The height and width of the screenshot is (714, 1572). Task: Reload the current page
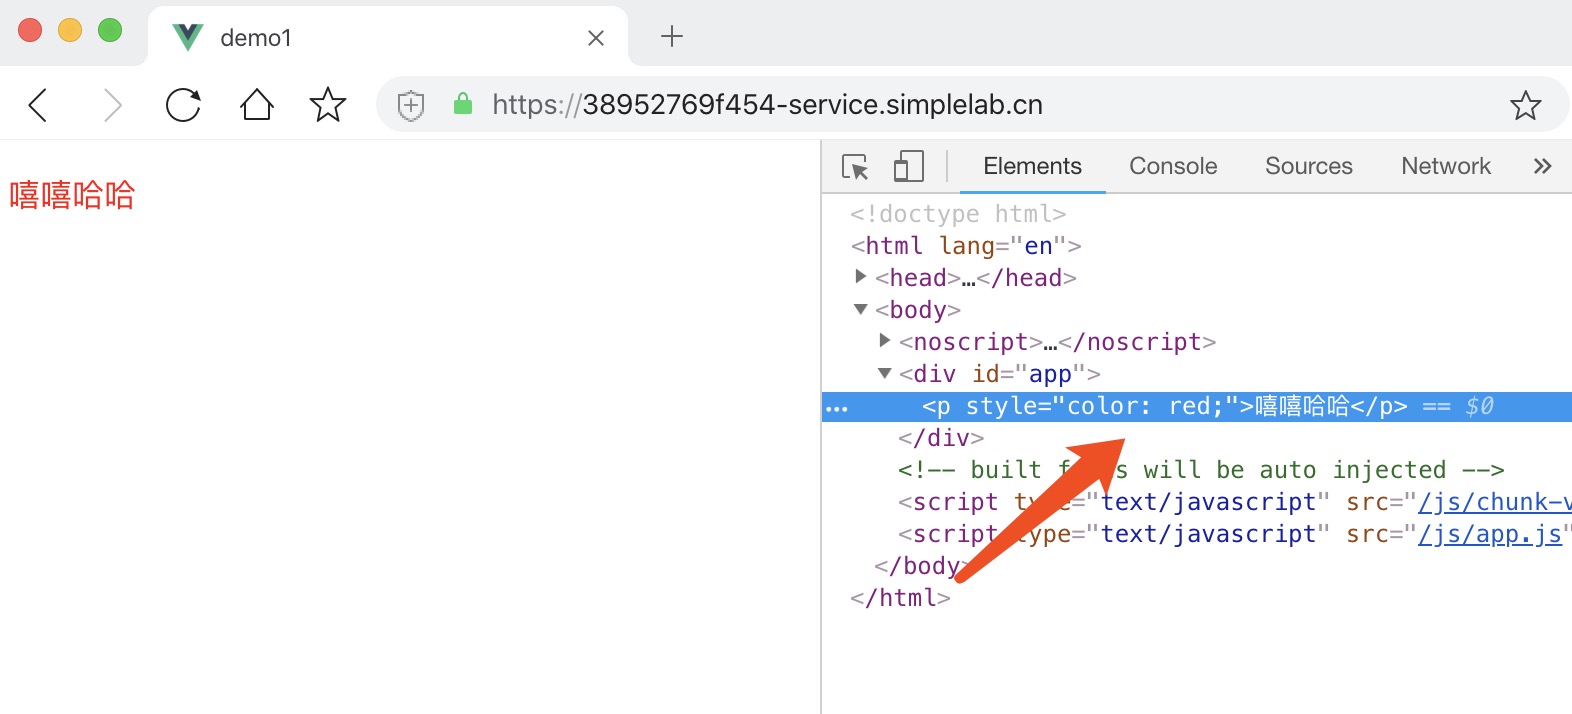(183, 105)
